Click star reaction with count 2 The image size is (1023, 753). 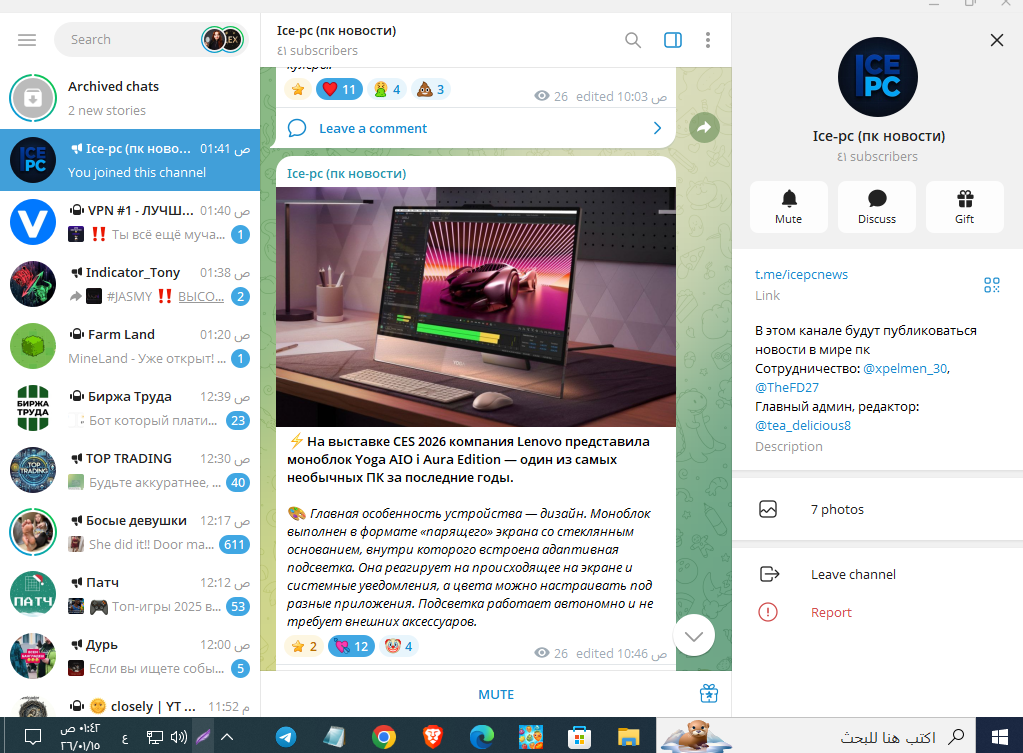[x=305, y=646]
